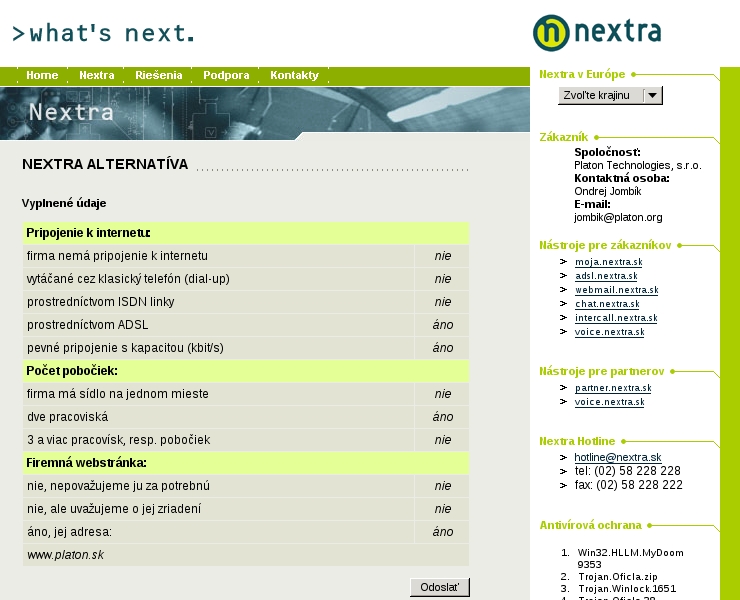Select 'prostredníctvom ADSL' row text
The width and height of the screenshot is (740, 600).
(87, 325)
